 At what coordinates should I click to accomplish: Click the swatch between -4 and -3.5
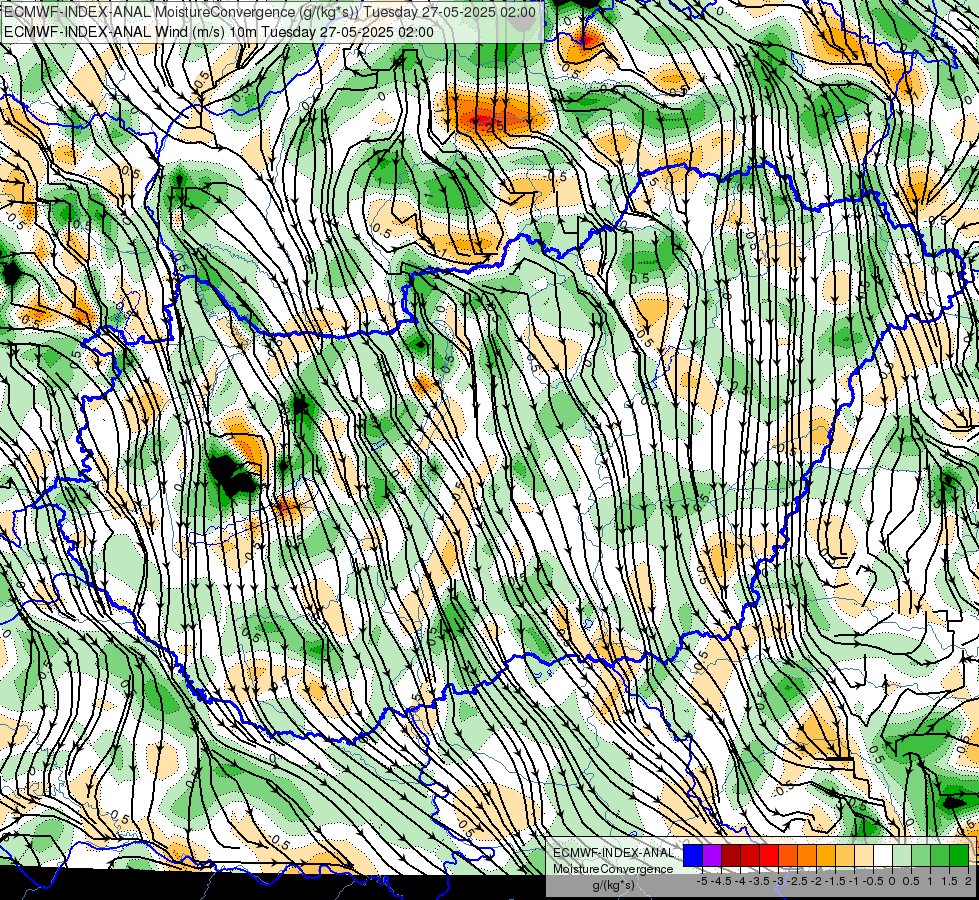pyautogui.click(x=750, y=856)
